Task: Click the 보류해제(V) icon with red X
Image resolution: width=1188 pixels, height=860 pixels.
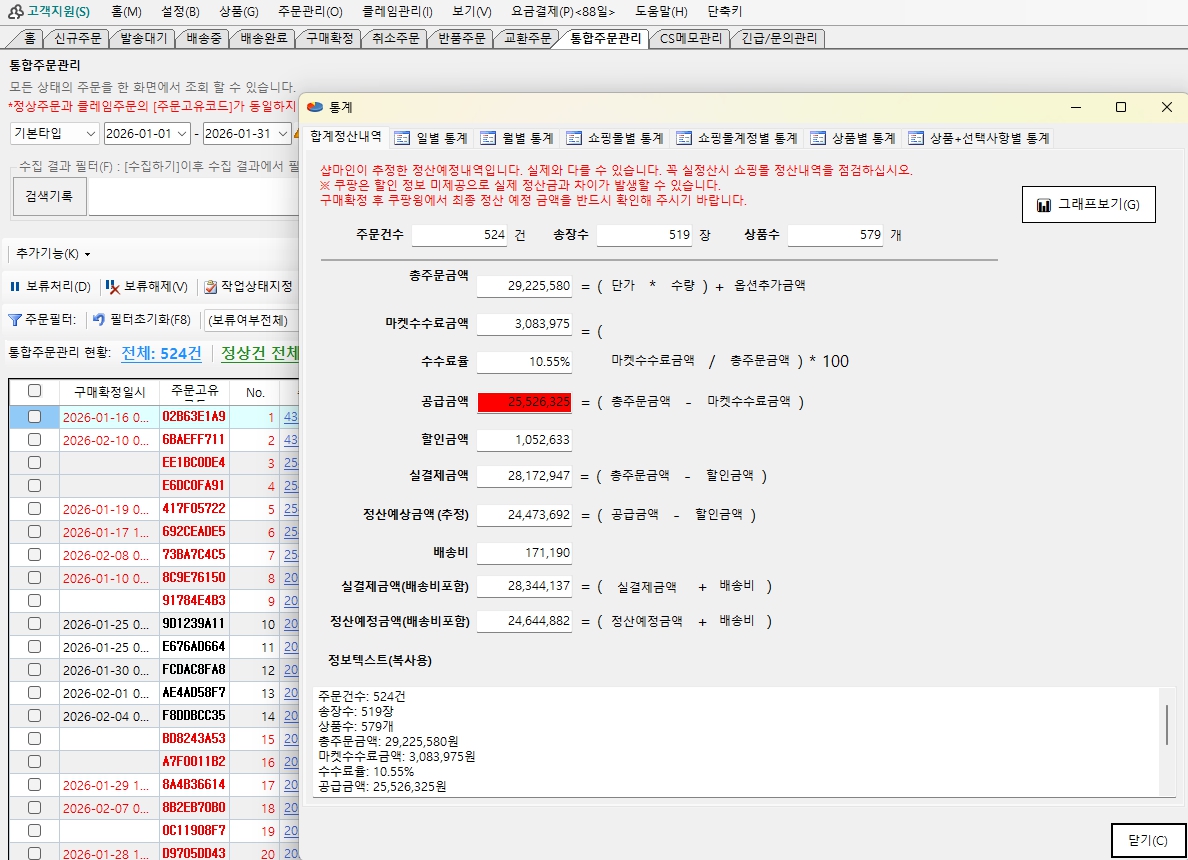Action: (113, 287)
